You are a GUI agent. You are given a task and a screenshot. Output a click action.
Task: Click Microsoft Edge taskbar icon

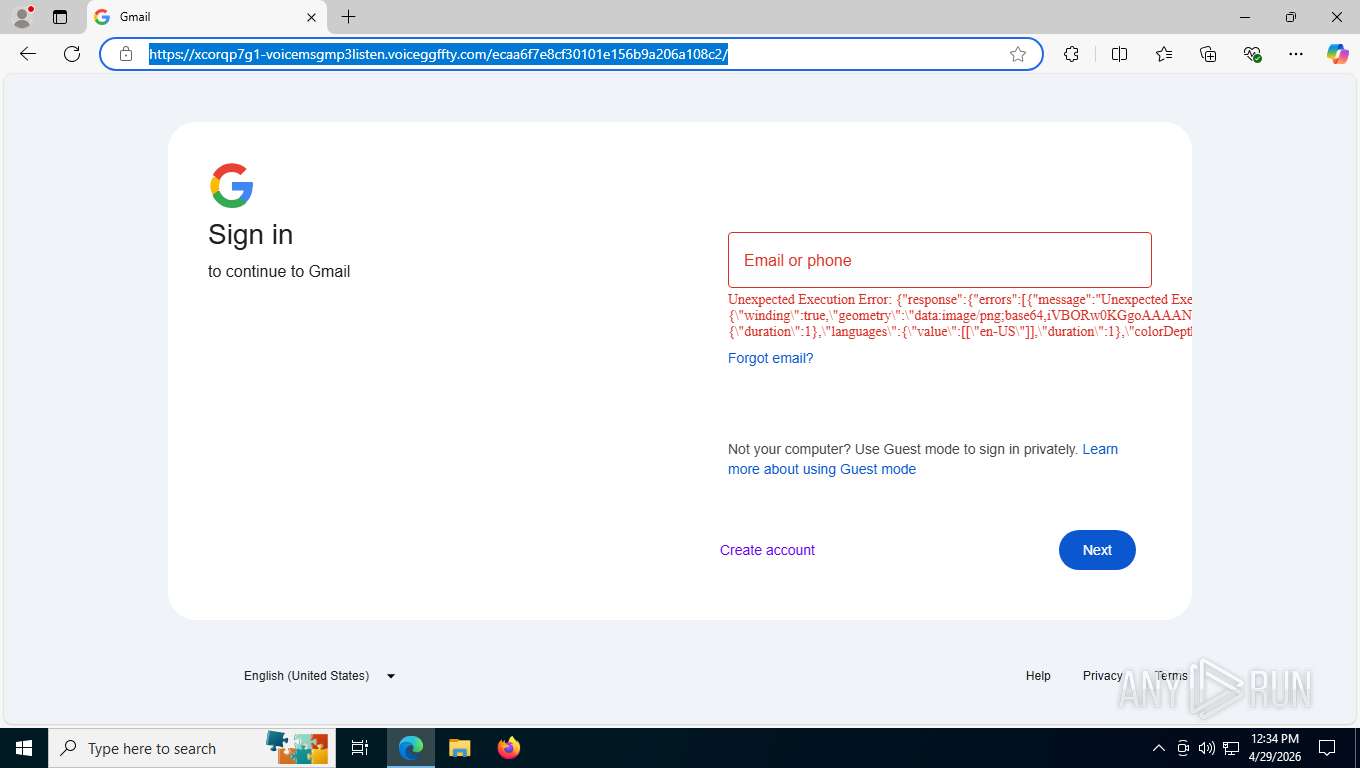411,748
